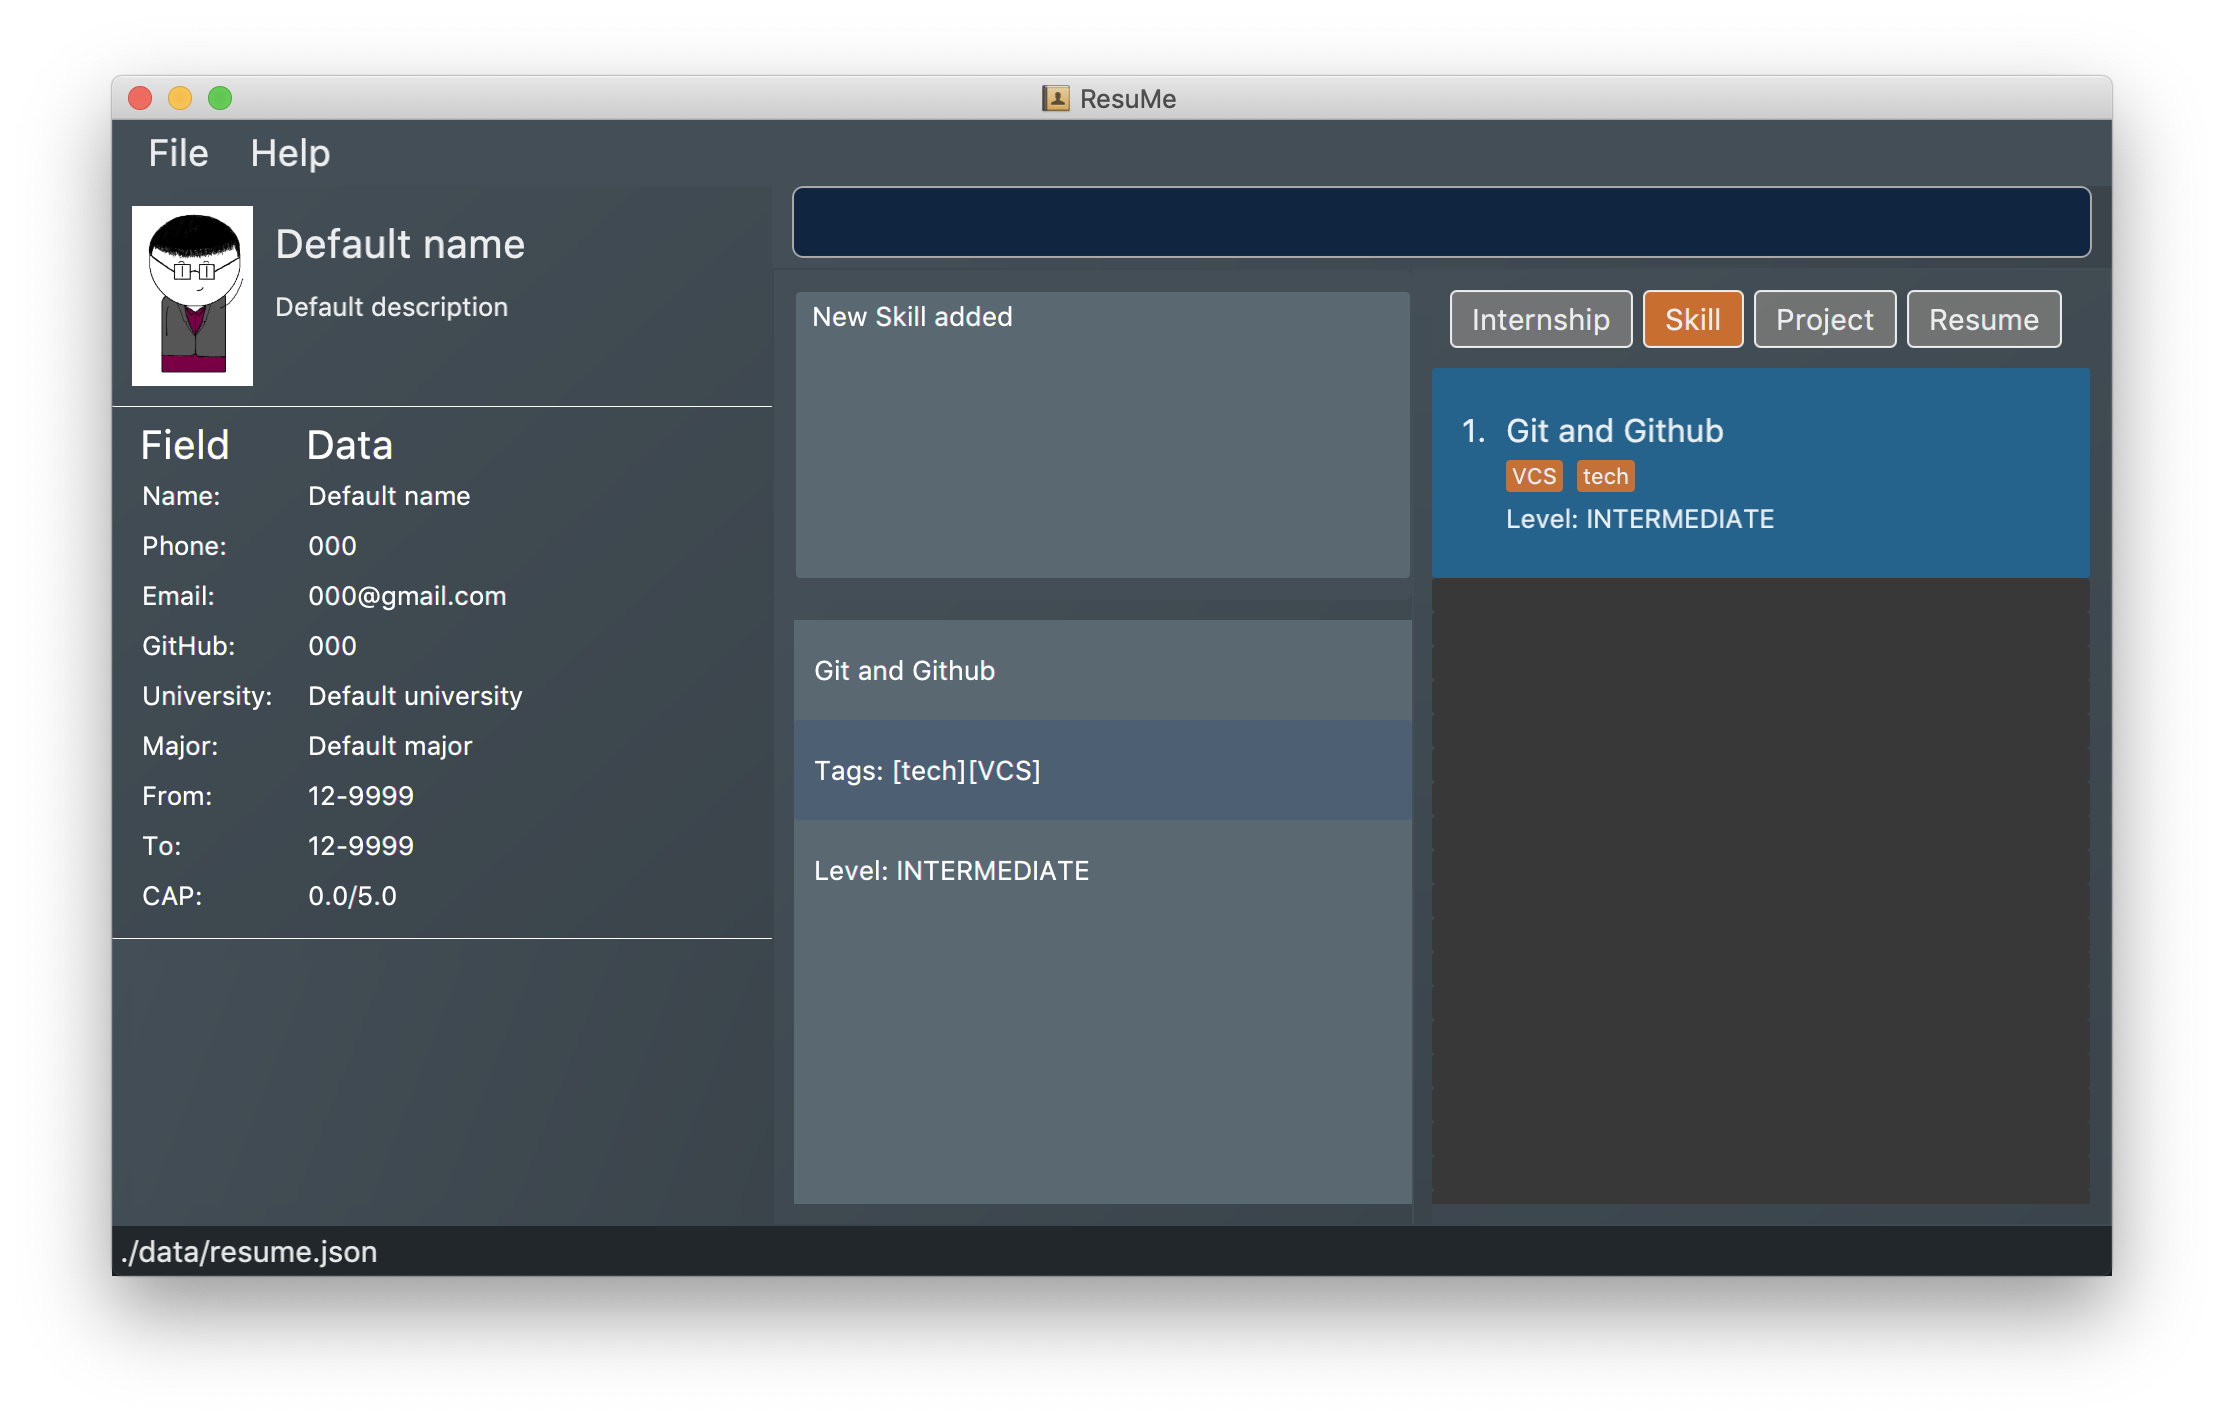Switch to Resume view
2224x1424 pixels.
coord(1984,320)
